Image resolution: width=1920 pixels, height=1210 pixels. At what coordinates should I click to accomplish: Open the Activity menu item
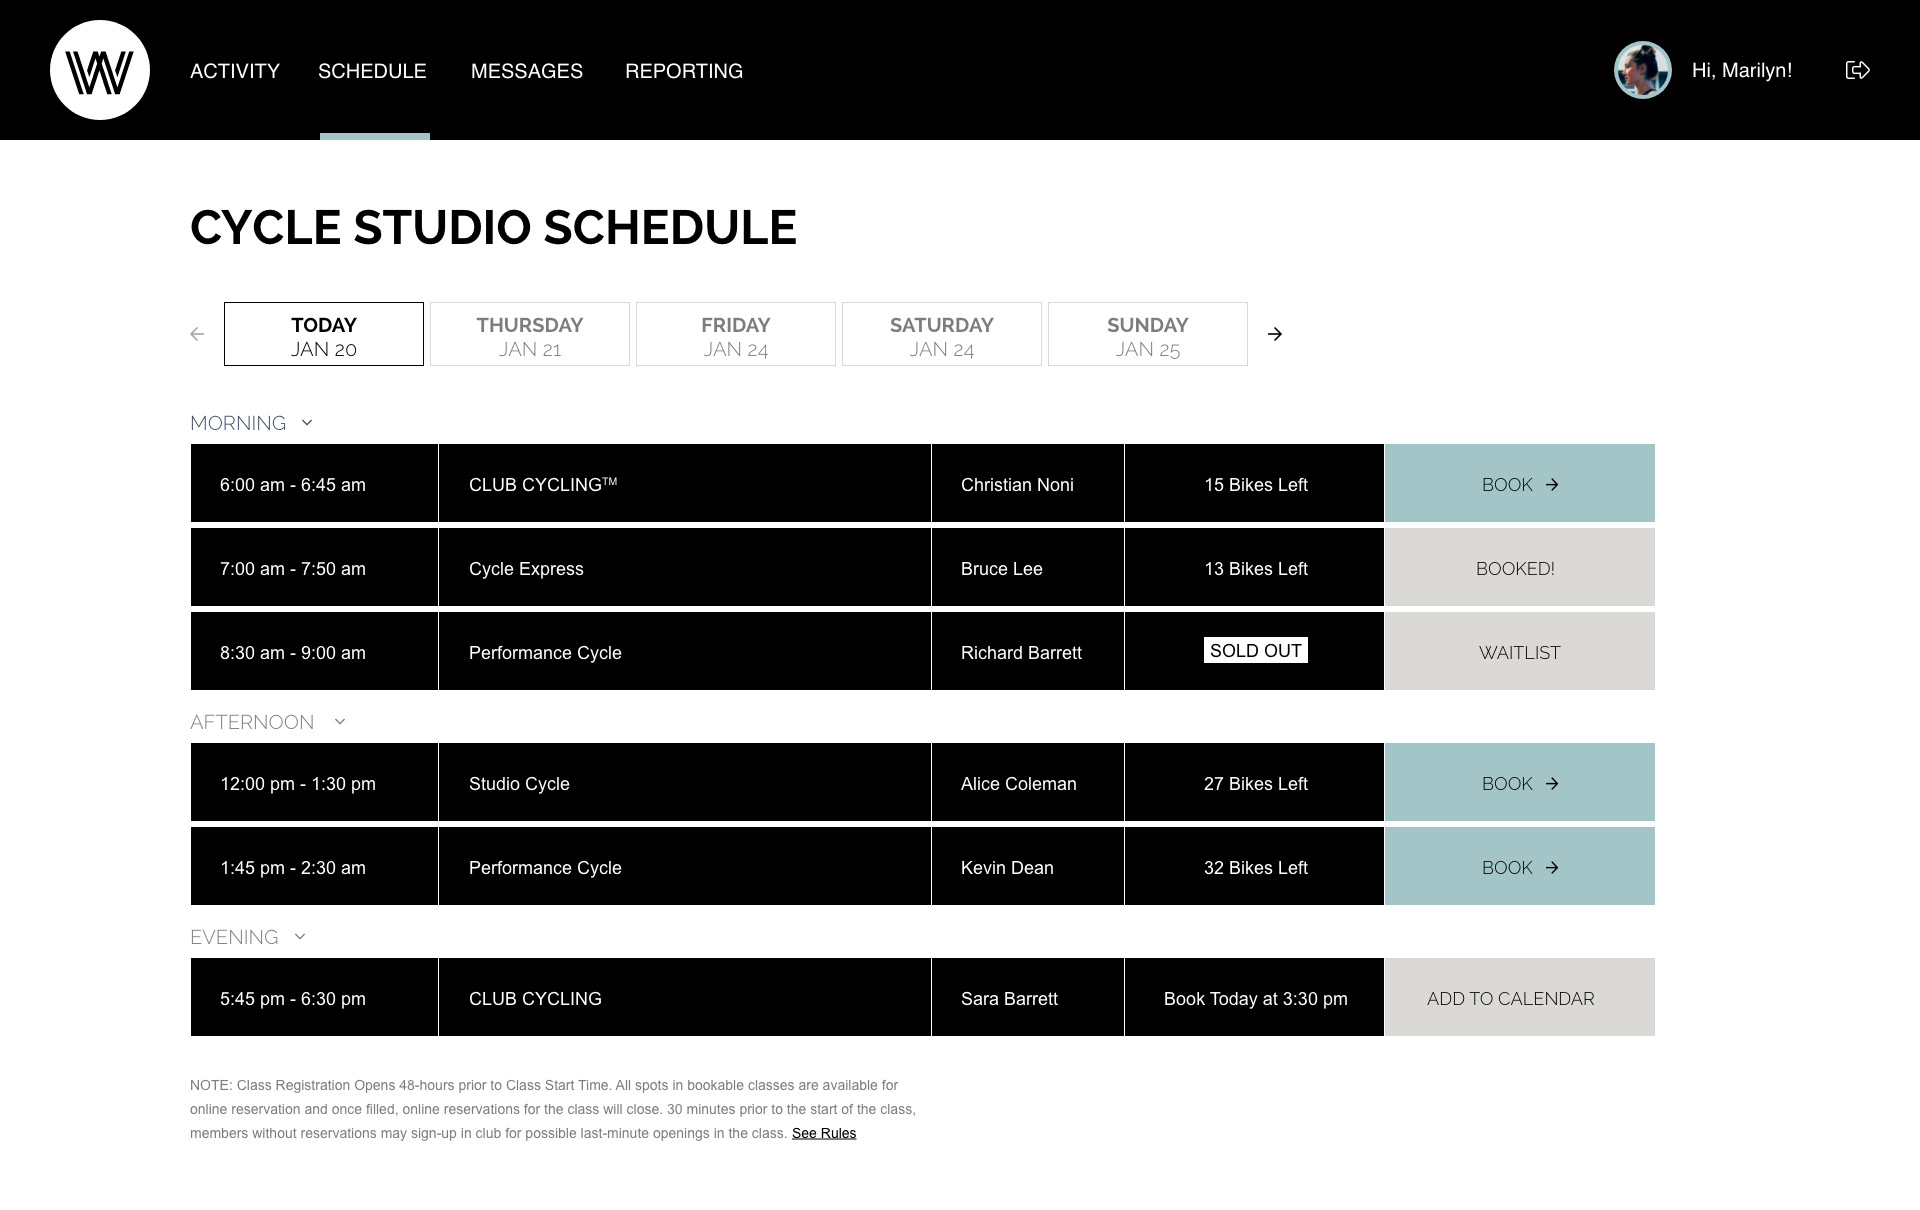235,71
